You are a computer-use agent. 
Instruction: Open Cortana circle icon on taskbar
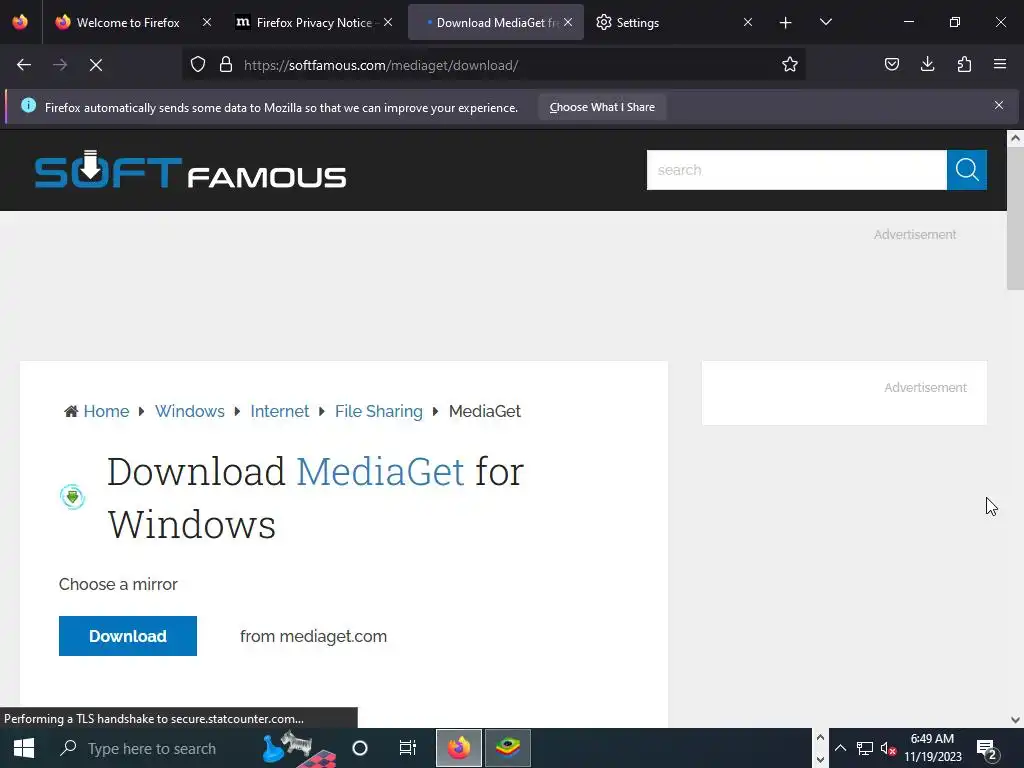click(x=360, y=748)
